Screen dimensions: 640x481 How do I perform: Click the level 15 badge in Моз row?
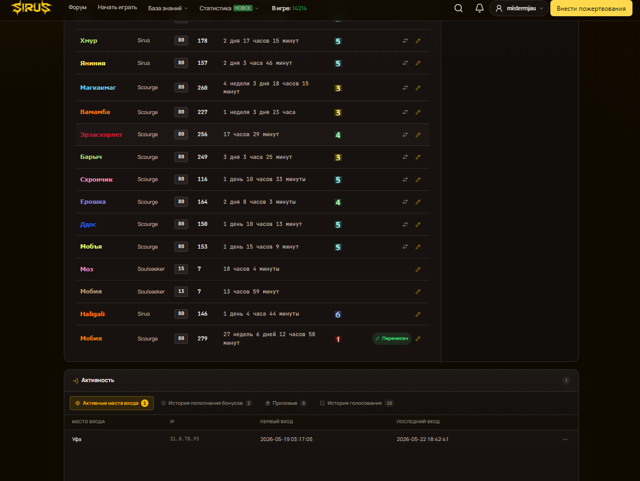[181, 269]
